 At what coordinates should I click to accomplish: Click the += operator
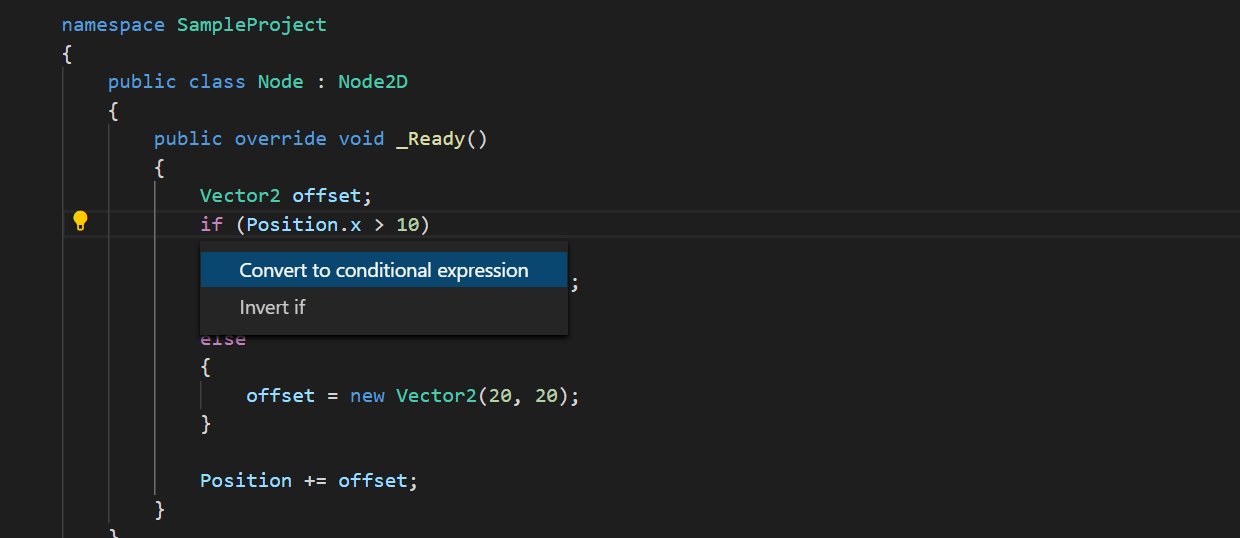click(315, 481)
